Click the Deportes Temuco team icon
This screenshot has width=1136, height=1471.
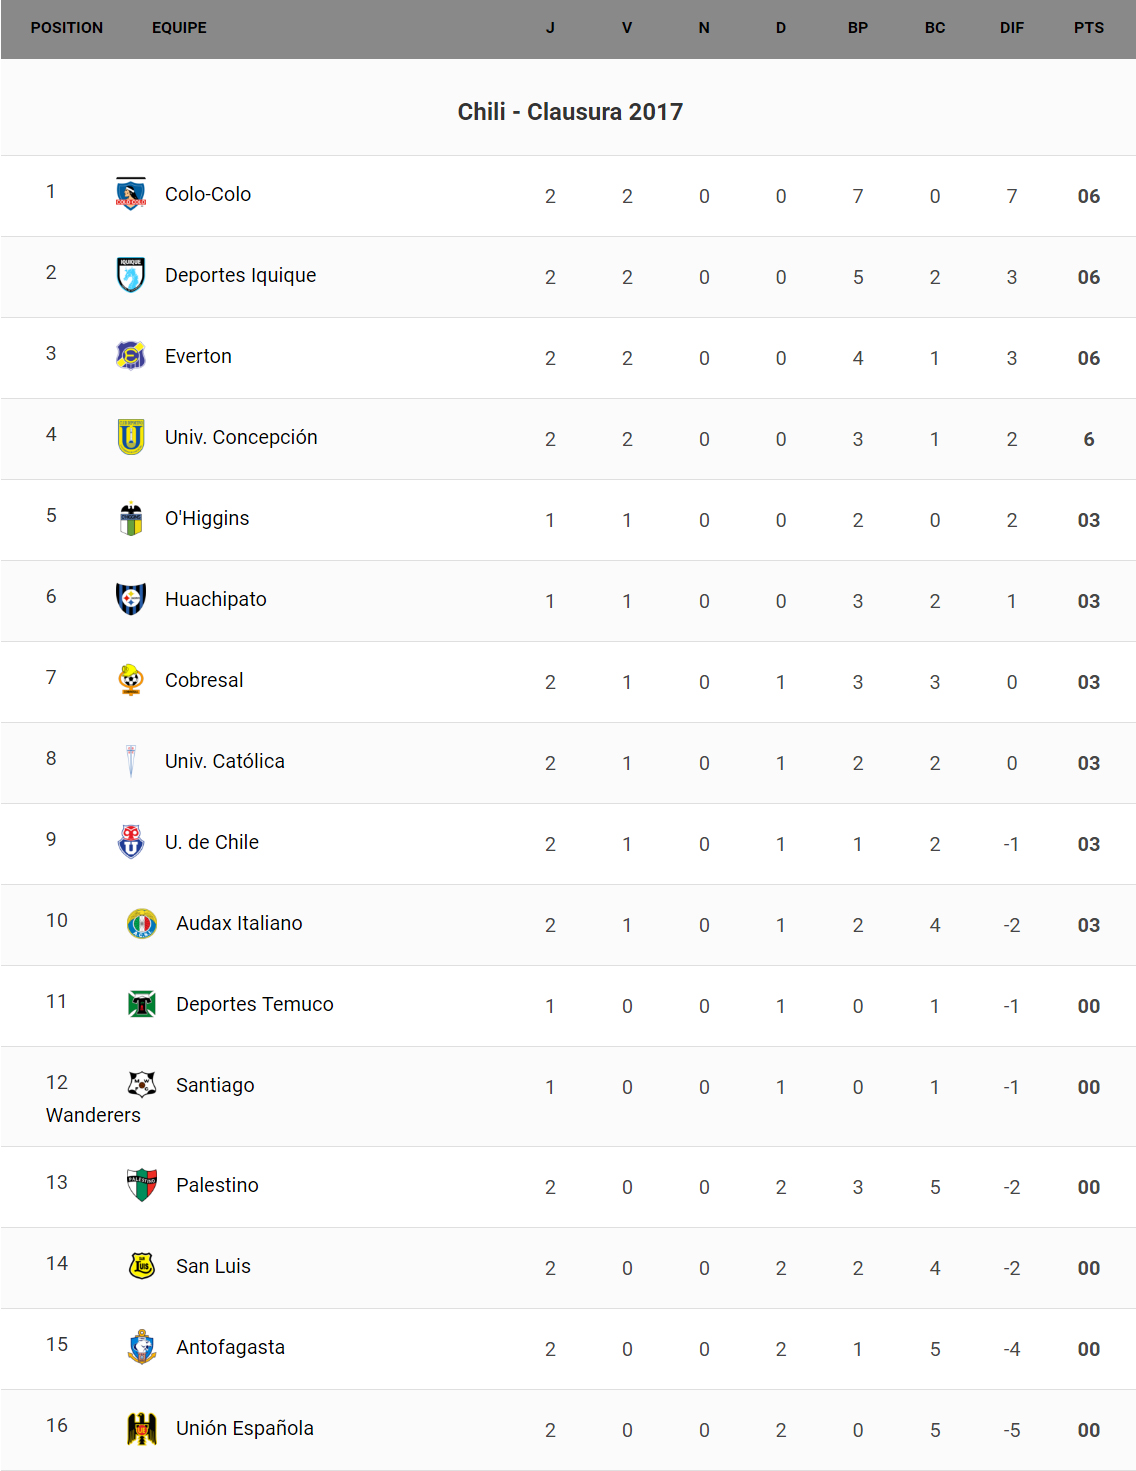142,1004
